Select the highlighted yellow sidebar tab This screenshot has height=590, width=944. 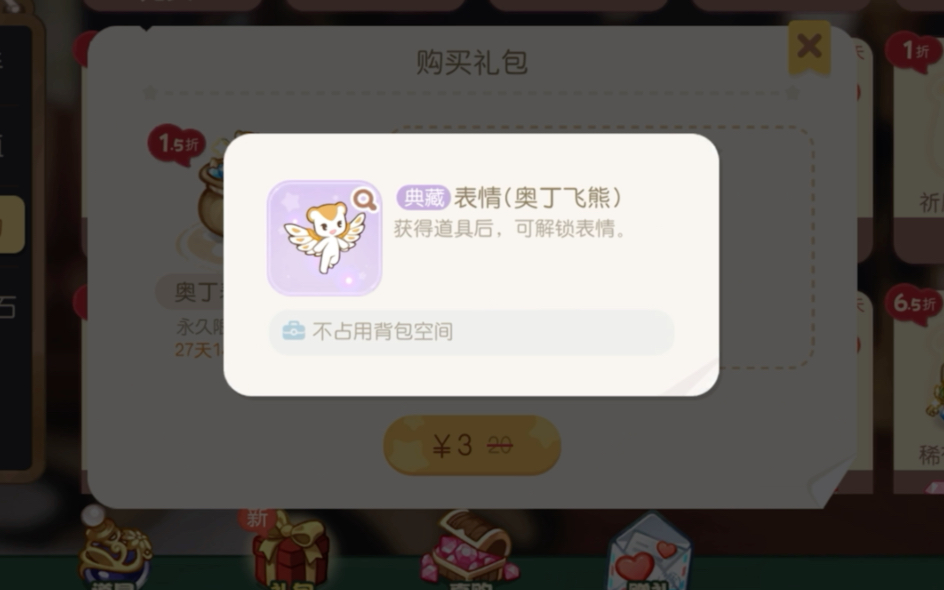pyautogui.click(x=11, y=225)
